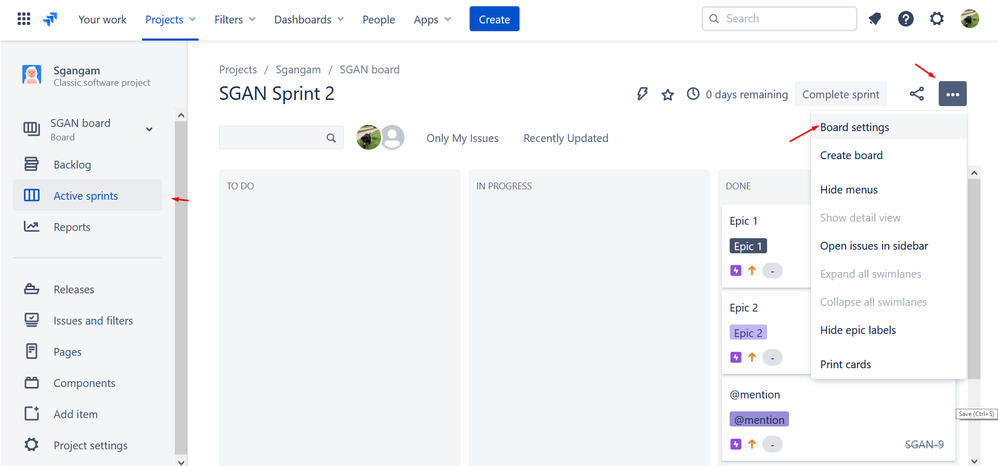Go to Active sprints in sidebar

click(87, 195)
